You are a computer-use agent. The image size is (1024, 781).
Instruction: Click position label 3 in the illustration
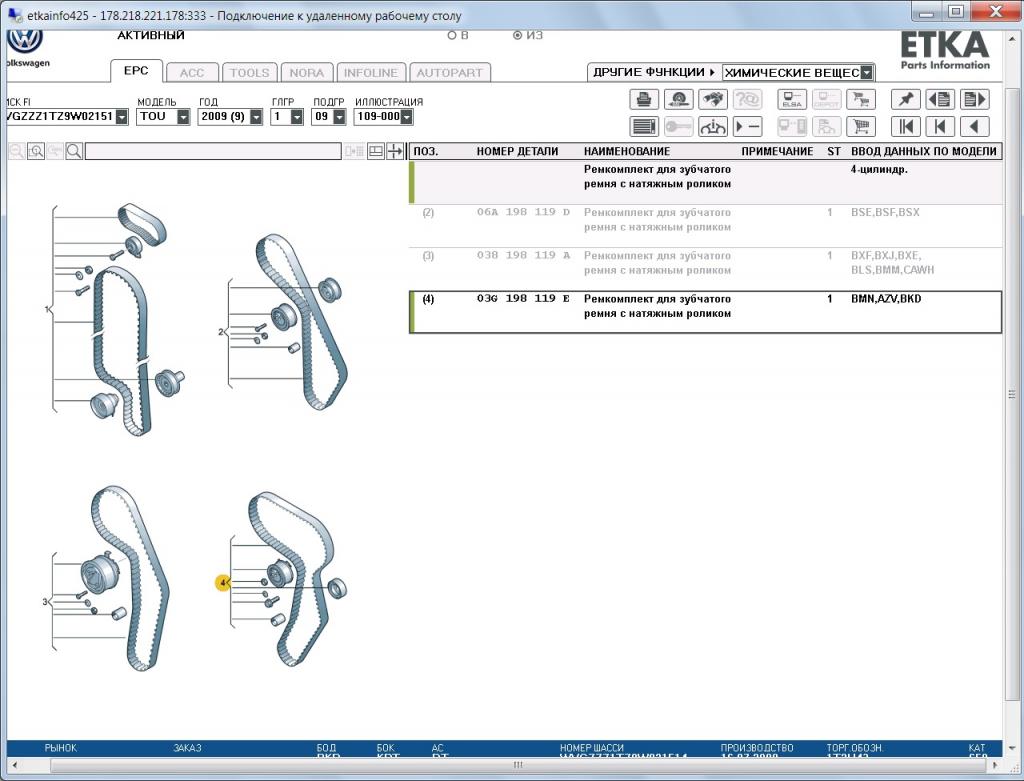click(44, 601)
